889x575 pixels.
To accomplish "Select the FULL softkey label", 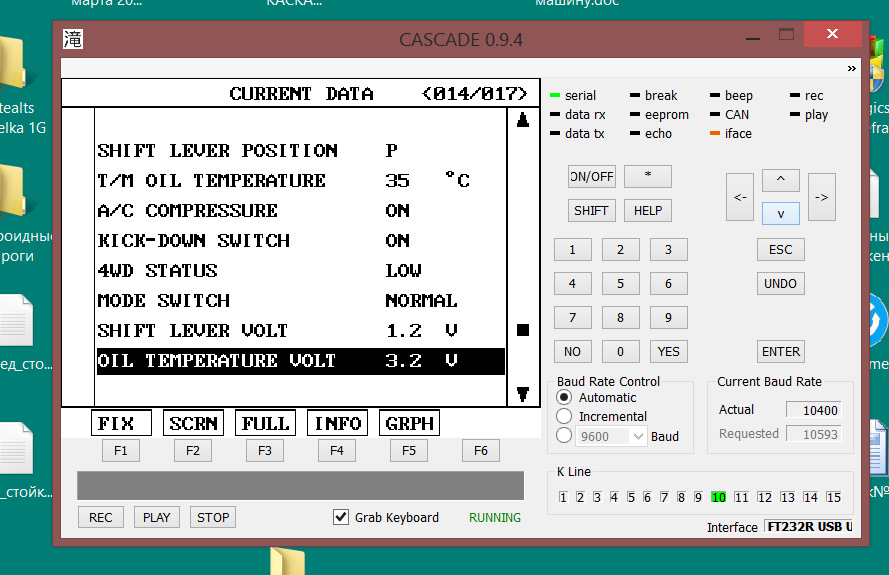I will [265, 423].
